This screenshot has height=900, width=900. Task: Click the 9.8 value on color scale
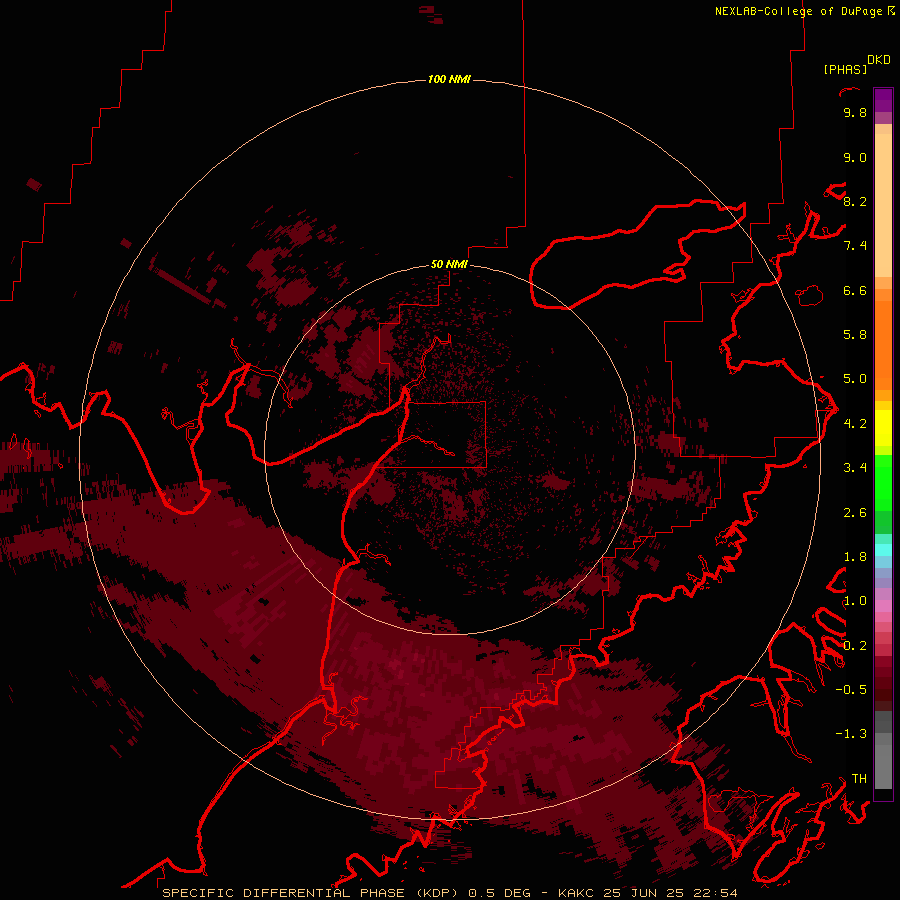855,112
